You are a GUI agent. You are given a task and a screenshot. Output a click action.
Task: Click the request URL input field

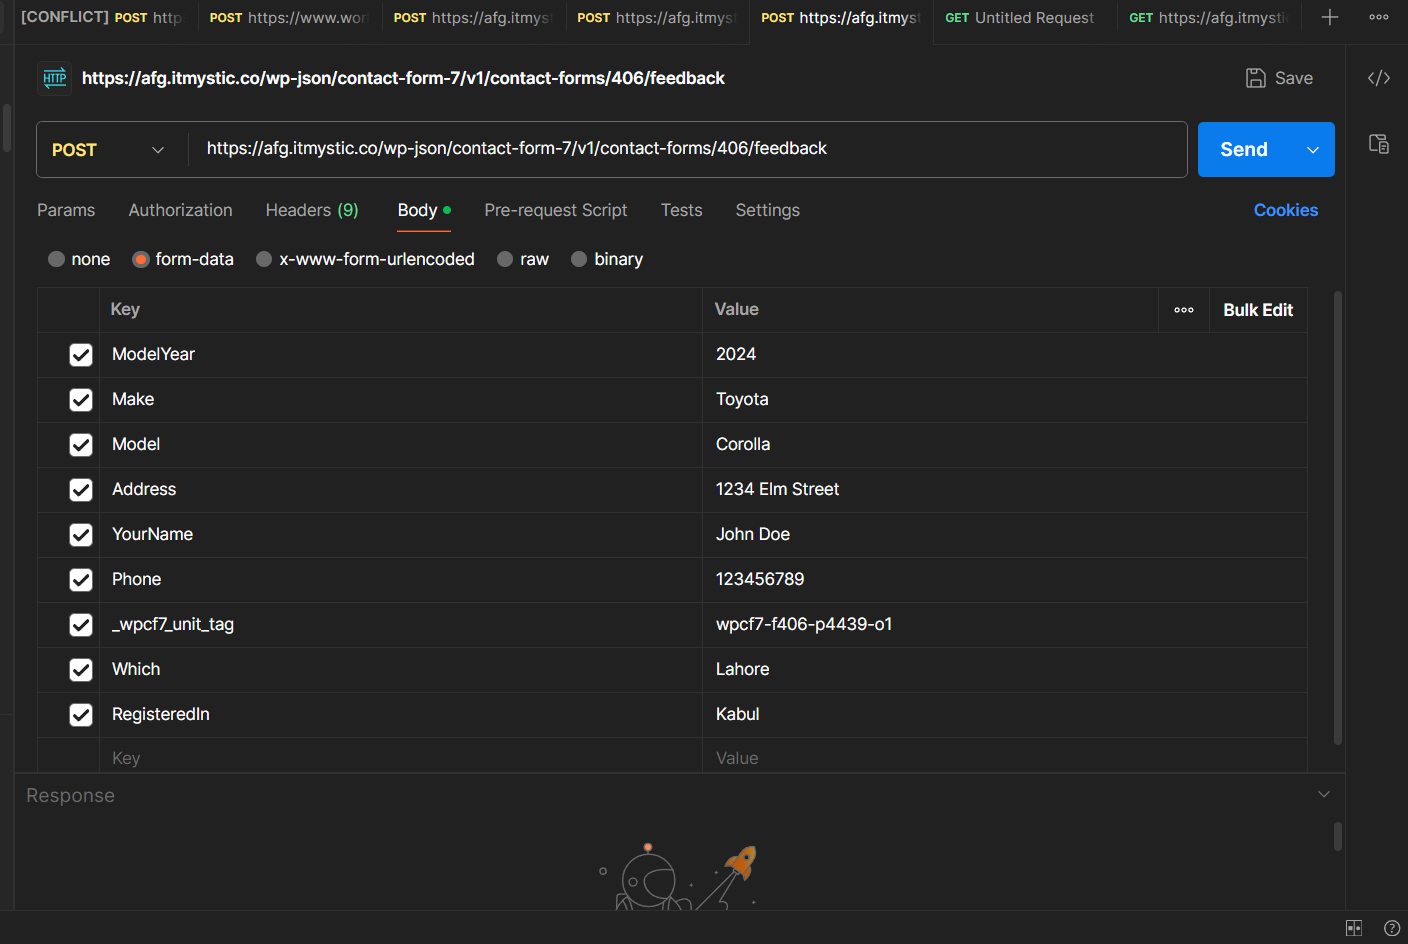687,149
